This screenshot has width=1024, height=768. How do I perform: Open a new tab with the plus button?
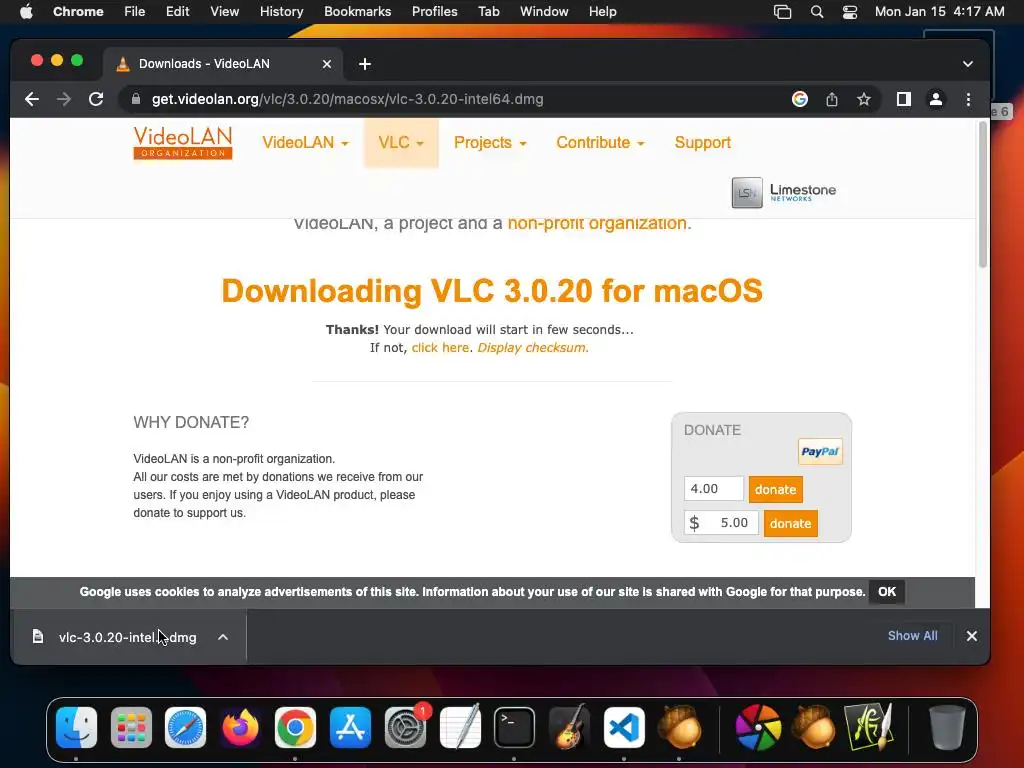tap(365, 64)
